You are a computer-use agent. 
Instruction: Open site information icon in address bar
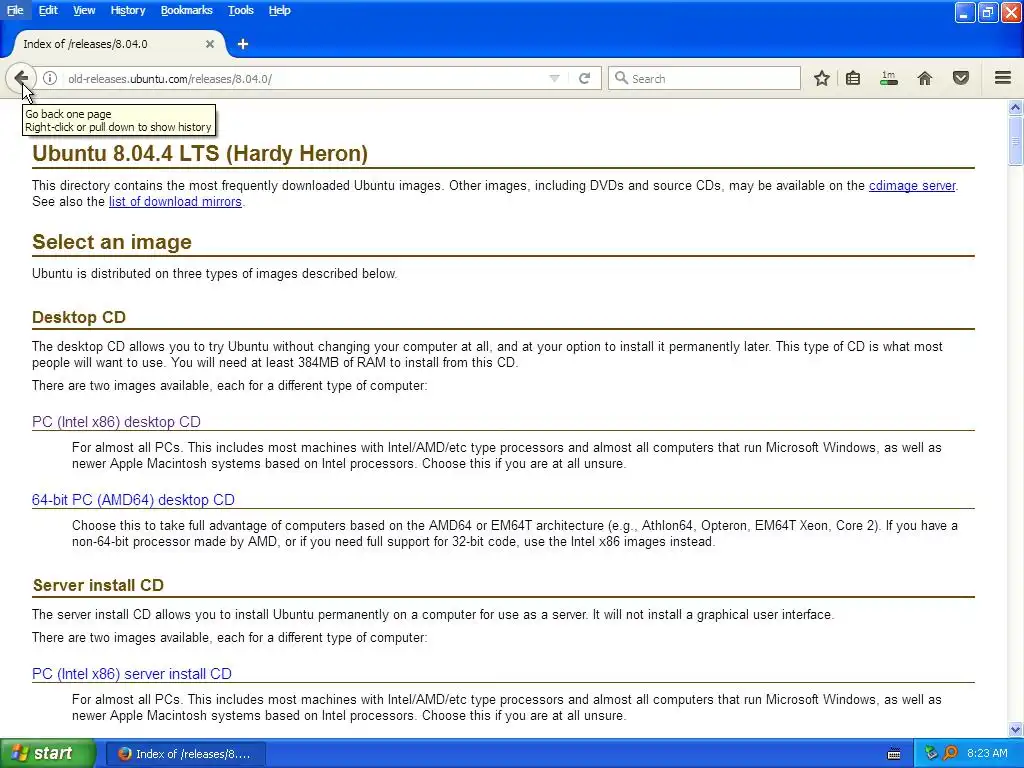tap(50, 78)
